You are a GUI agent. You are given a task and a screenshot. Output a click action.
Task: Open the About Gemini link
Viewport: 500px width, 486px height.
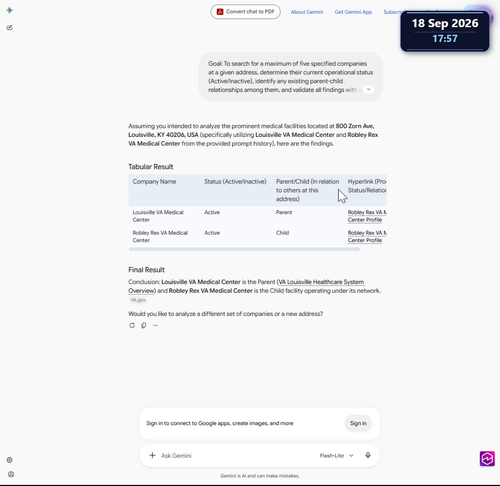(x=307, y=12)
